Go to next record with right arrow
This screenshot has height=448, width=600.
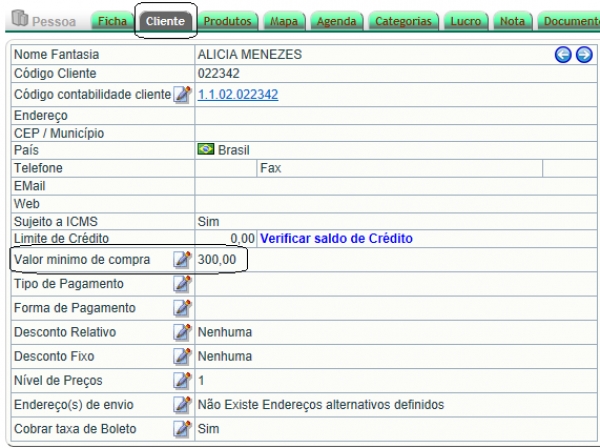point(584,54)
